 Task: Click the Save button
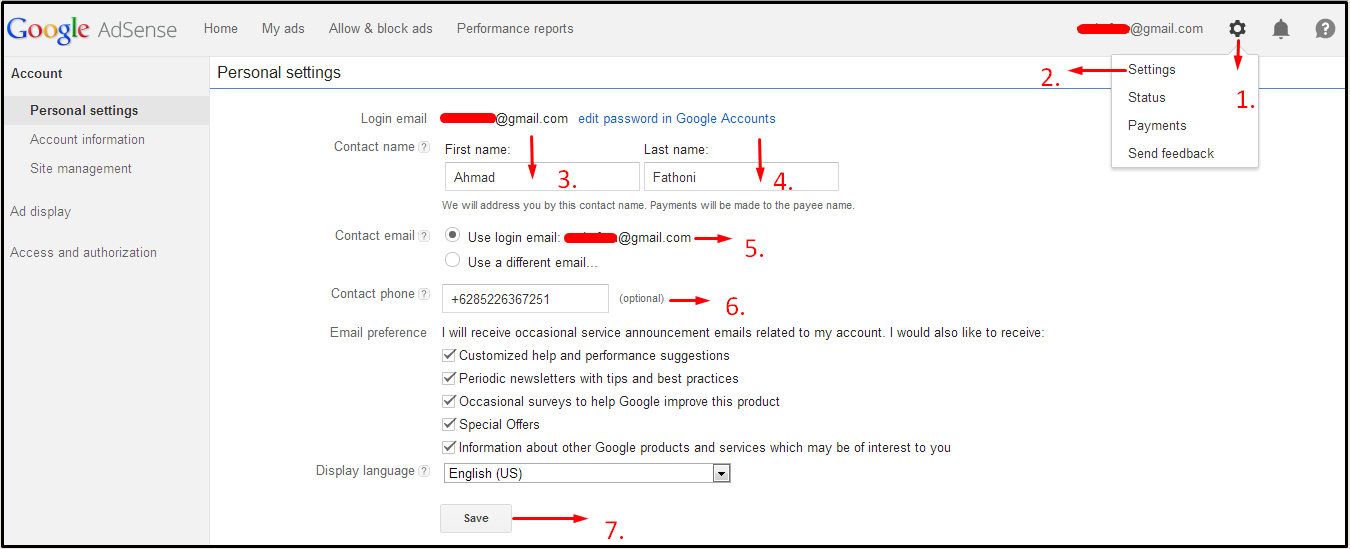point(476,518)
